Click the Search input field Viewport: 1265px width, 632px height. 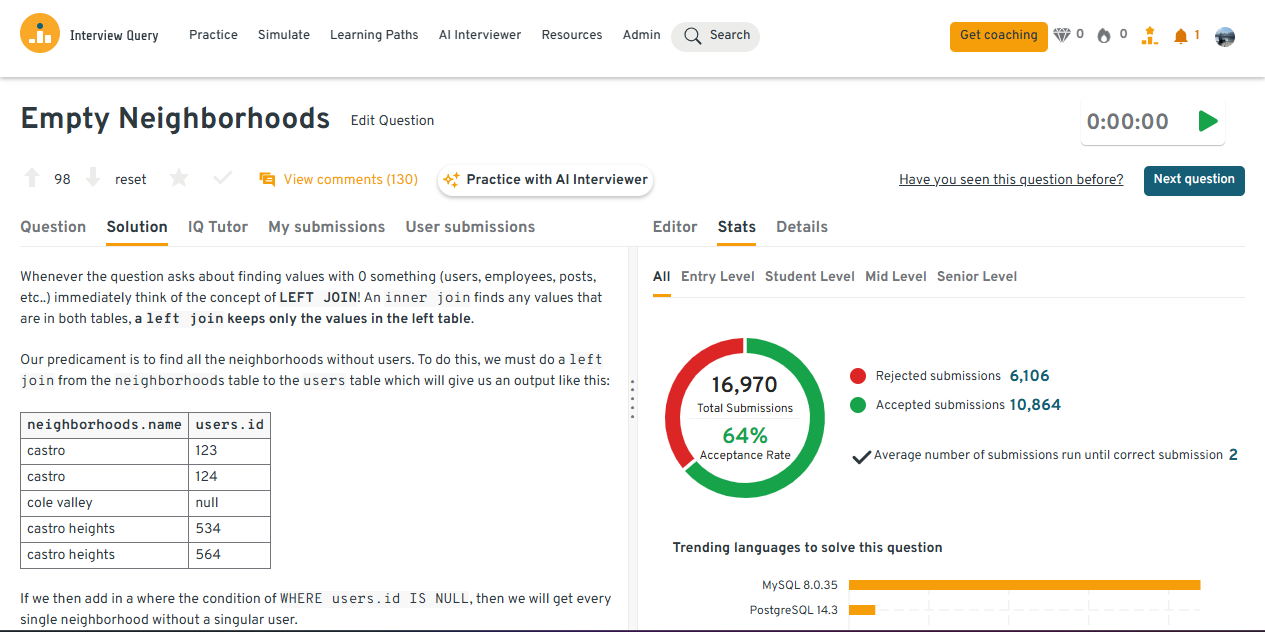[x=716, y=36]
